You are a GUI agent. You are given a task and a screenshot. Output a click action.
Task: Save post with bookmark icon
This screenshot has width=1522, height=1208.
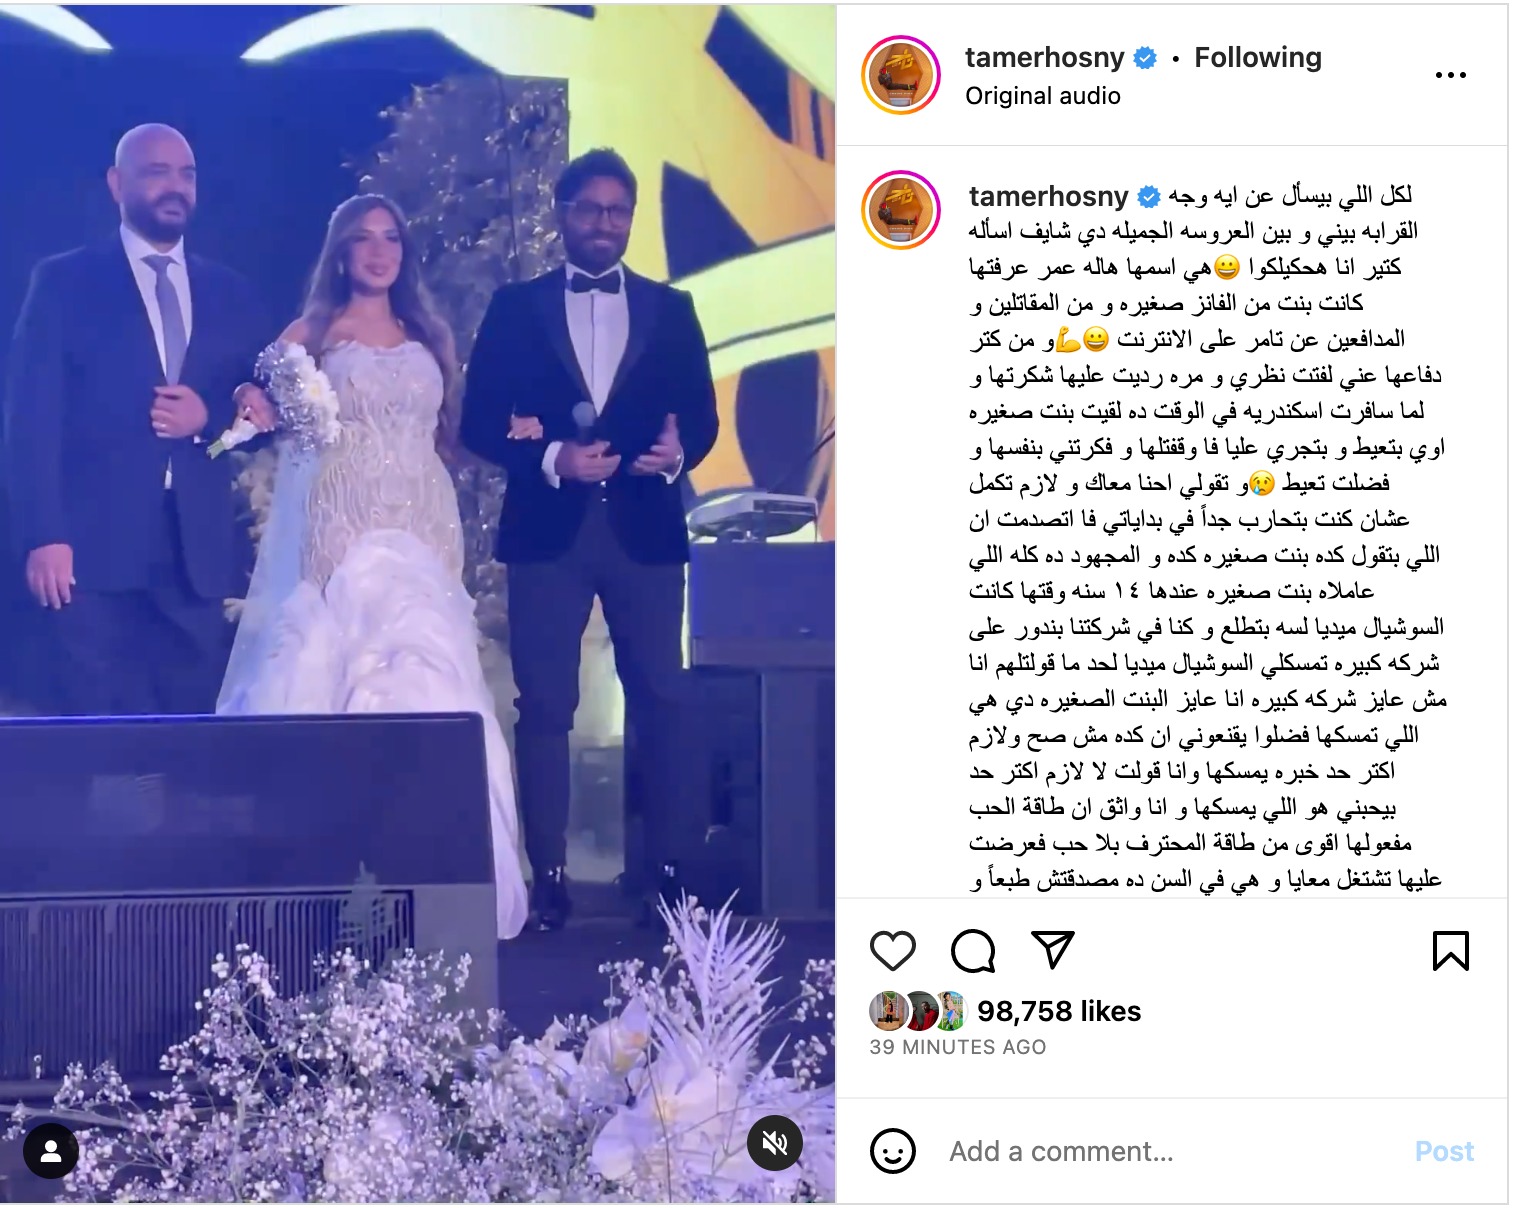(1450, 951)
